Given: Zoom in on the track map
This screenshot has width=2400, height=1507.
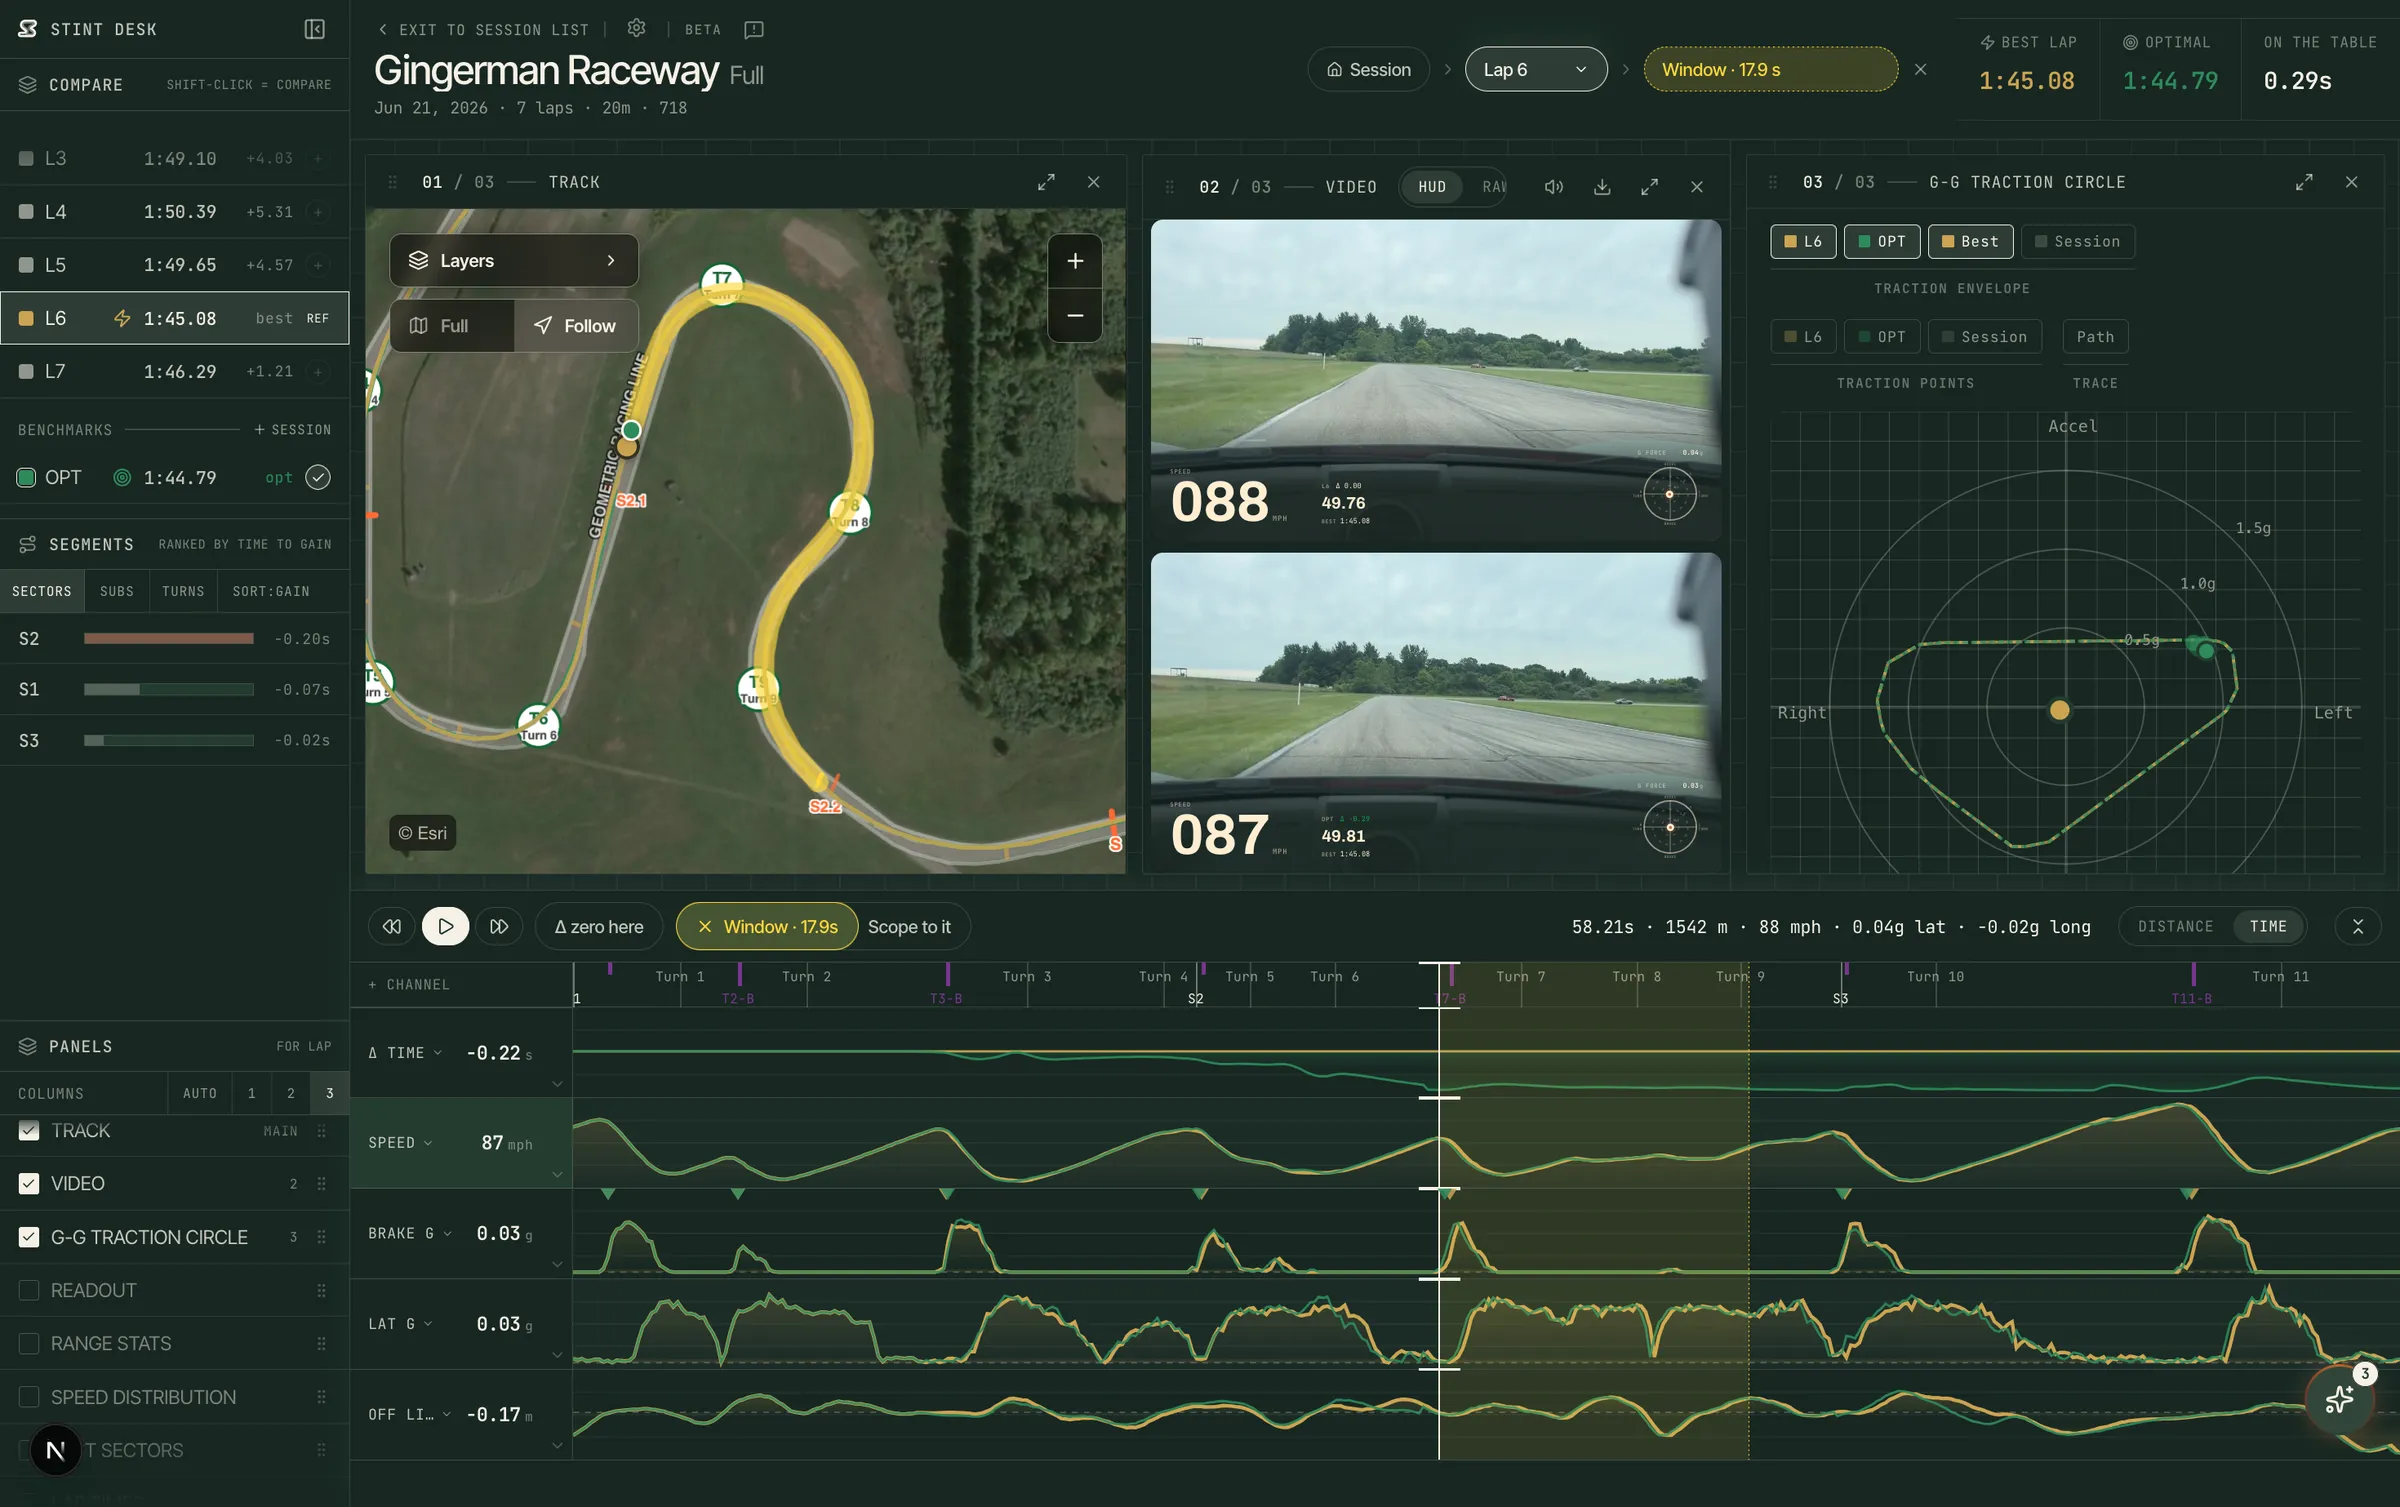Looking at the screenshot, I should pos(1075,261).
